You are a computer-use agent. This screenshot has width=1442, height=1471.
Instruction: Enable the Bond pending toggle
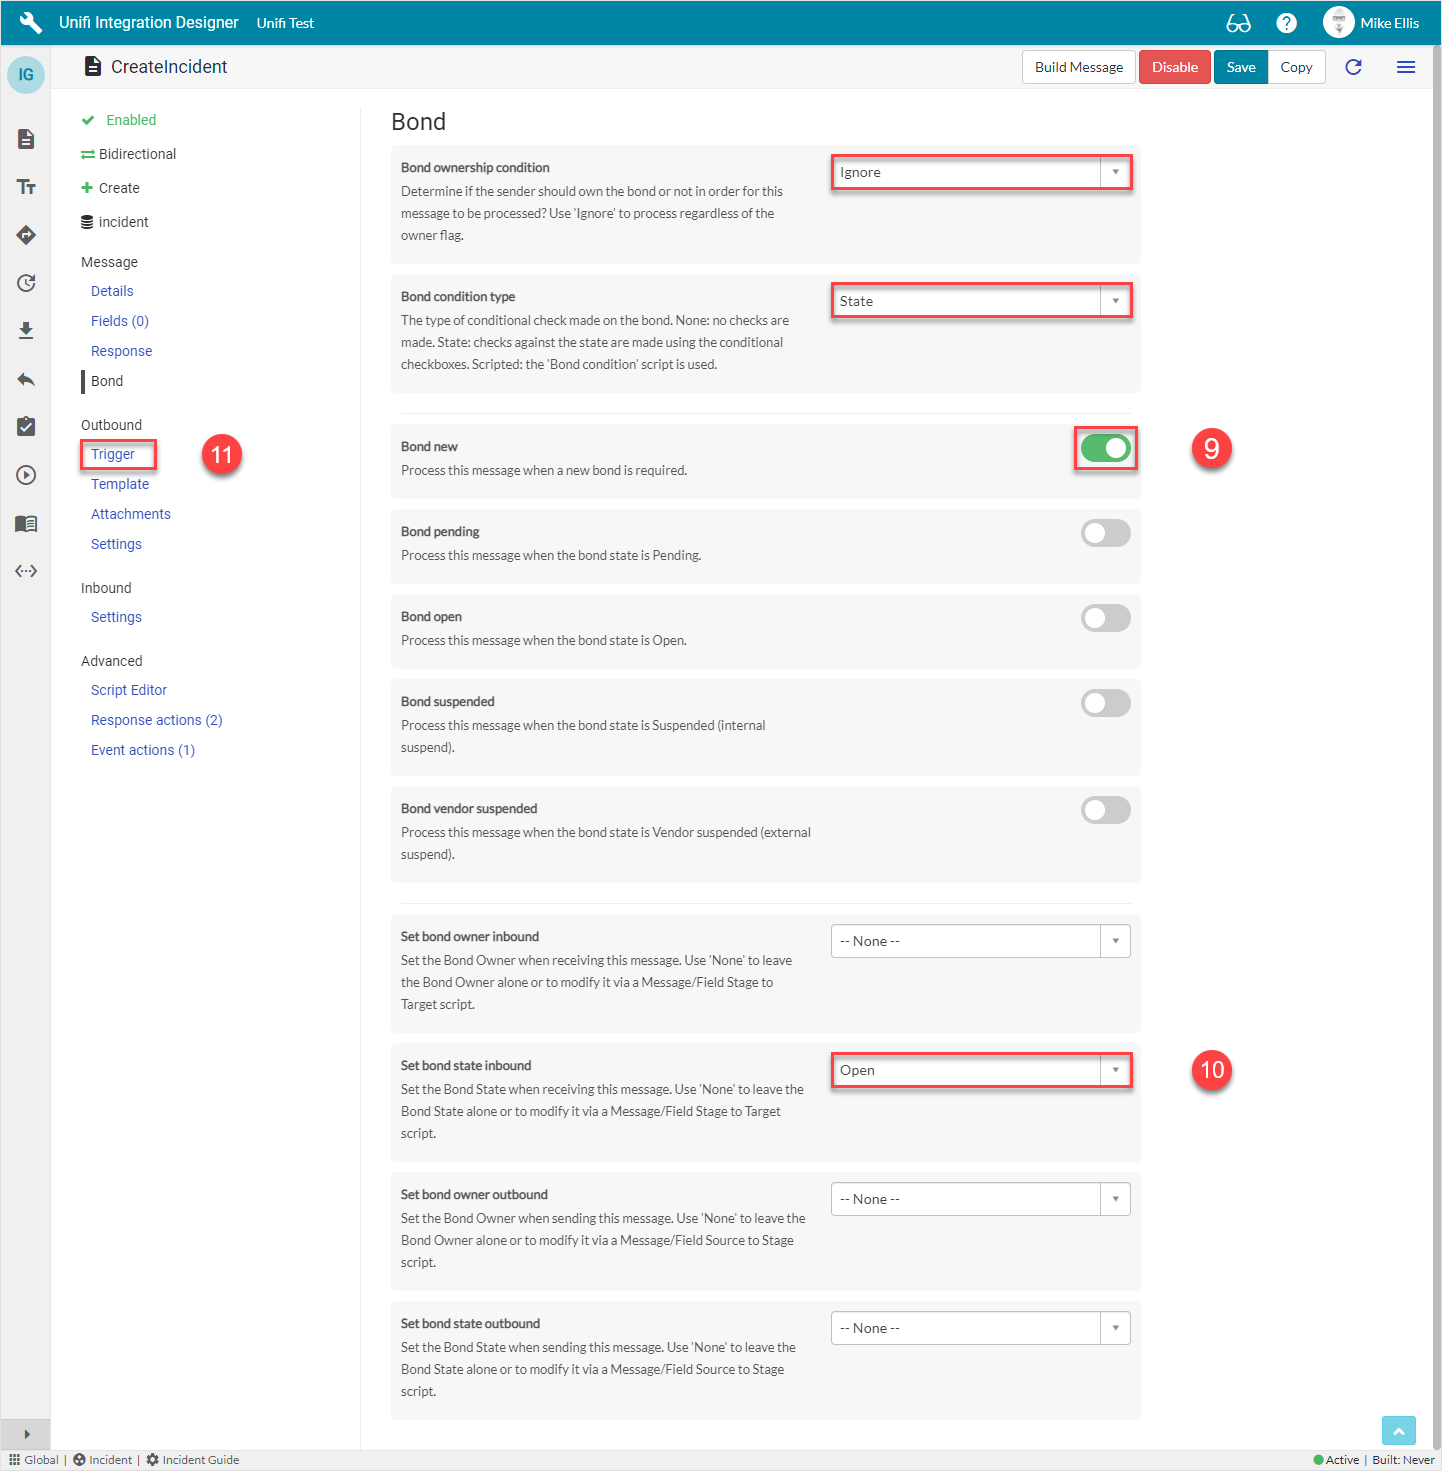pos(1105,533)
